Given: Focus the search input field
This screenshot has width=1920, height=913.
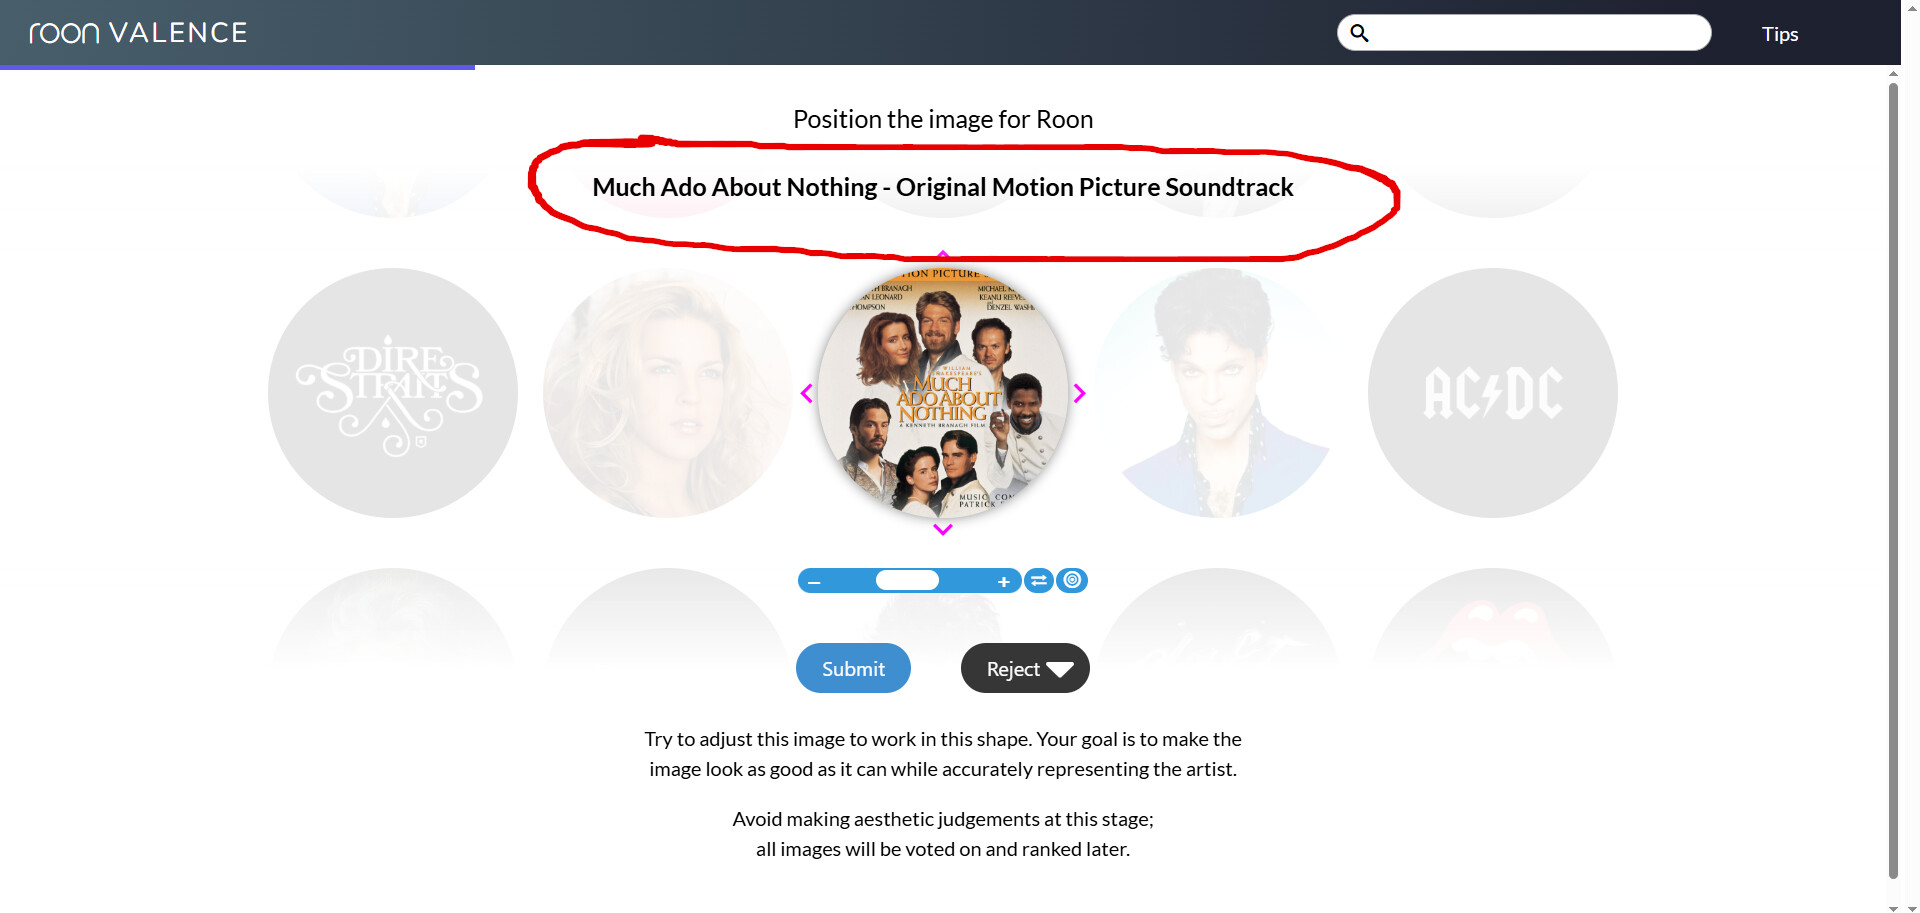Looking at the screenshot, I should 1524,33.
